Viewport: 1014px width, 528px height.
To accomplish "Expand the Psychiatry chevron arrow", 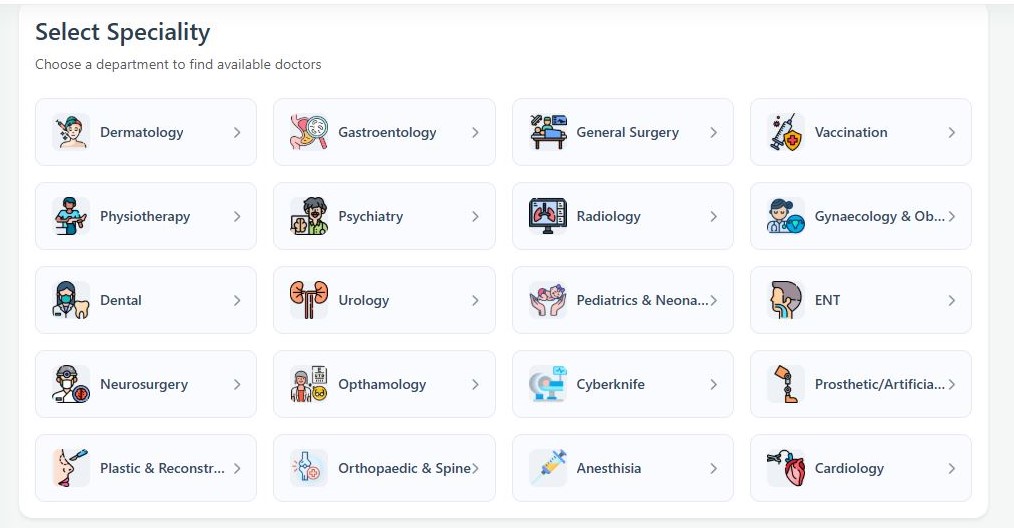I will tap(475, 216).
